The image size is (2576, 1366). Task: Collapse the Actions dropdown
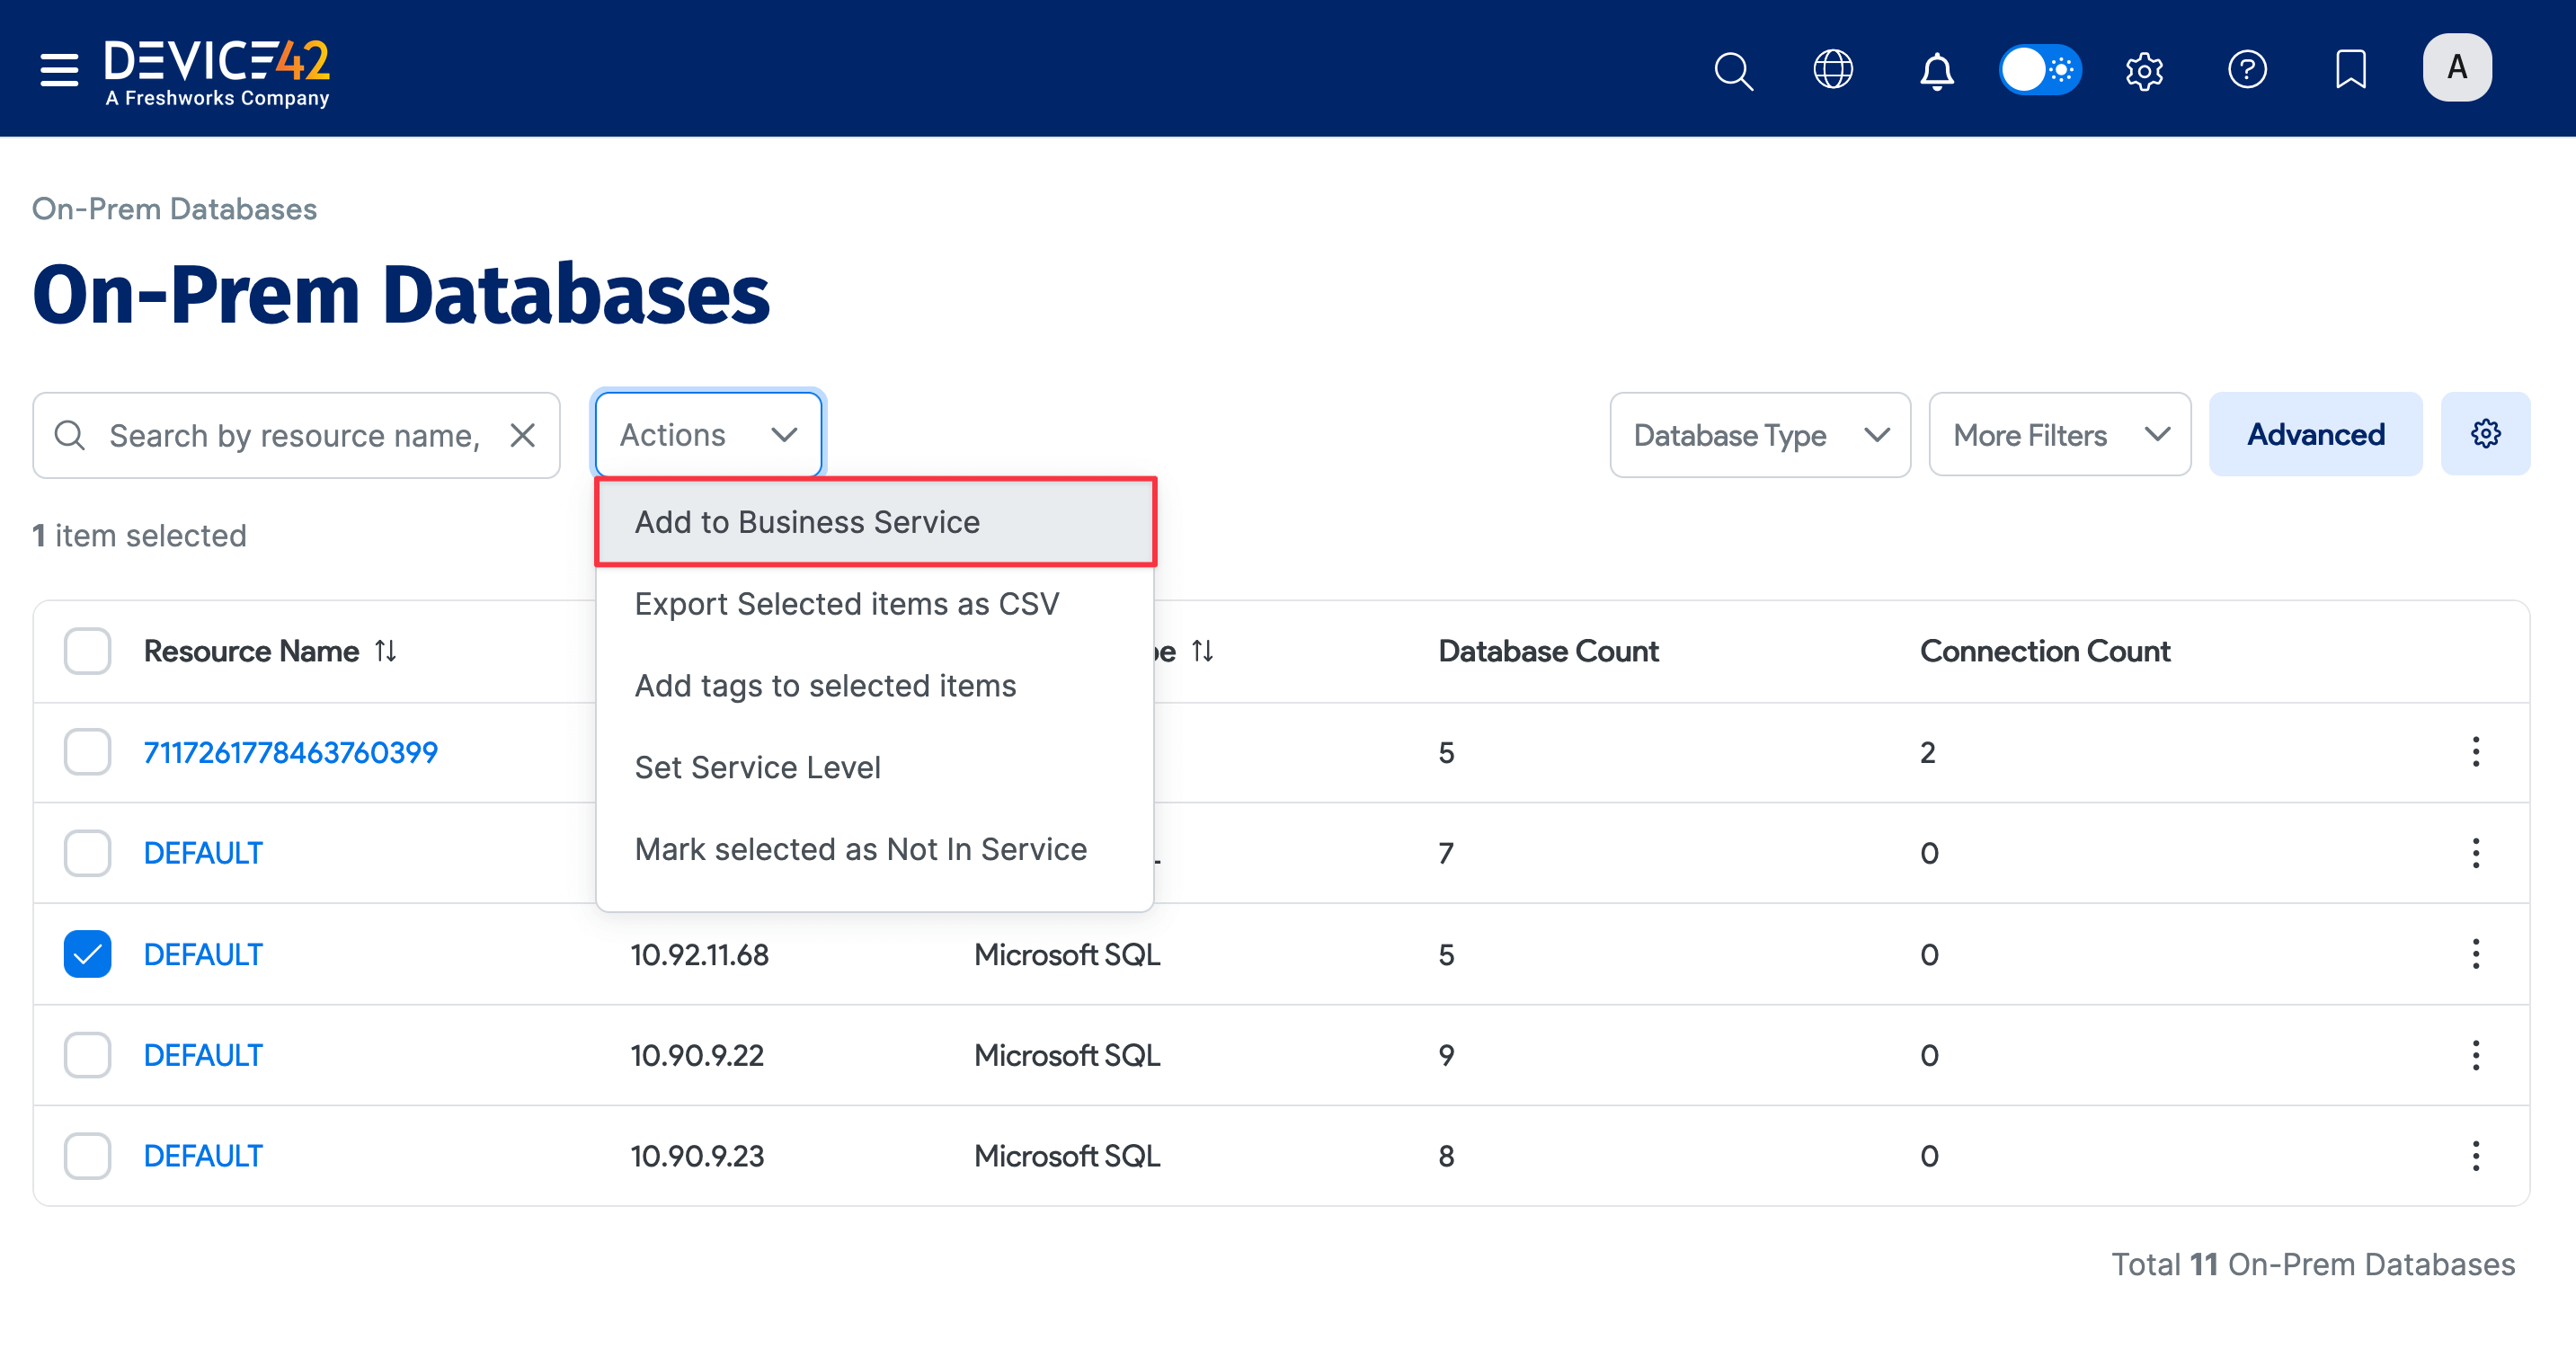(x=708, y=435)
